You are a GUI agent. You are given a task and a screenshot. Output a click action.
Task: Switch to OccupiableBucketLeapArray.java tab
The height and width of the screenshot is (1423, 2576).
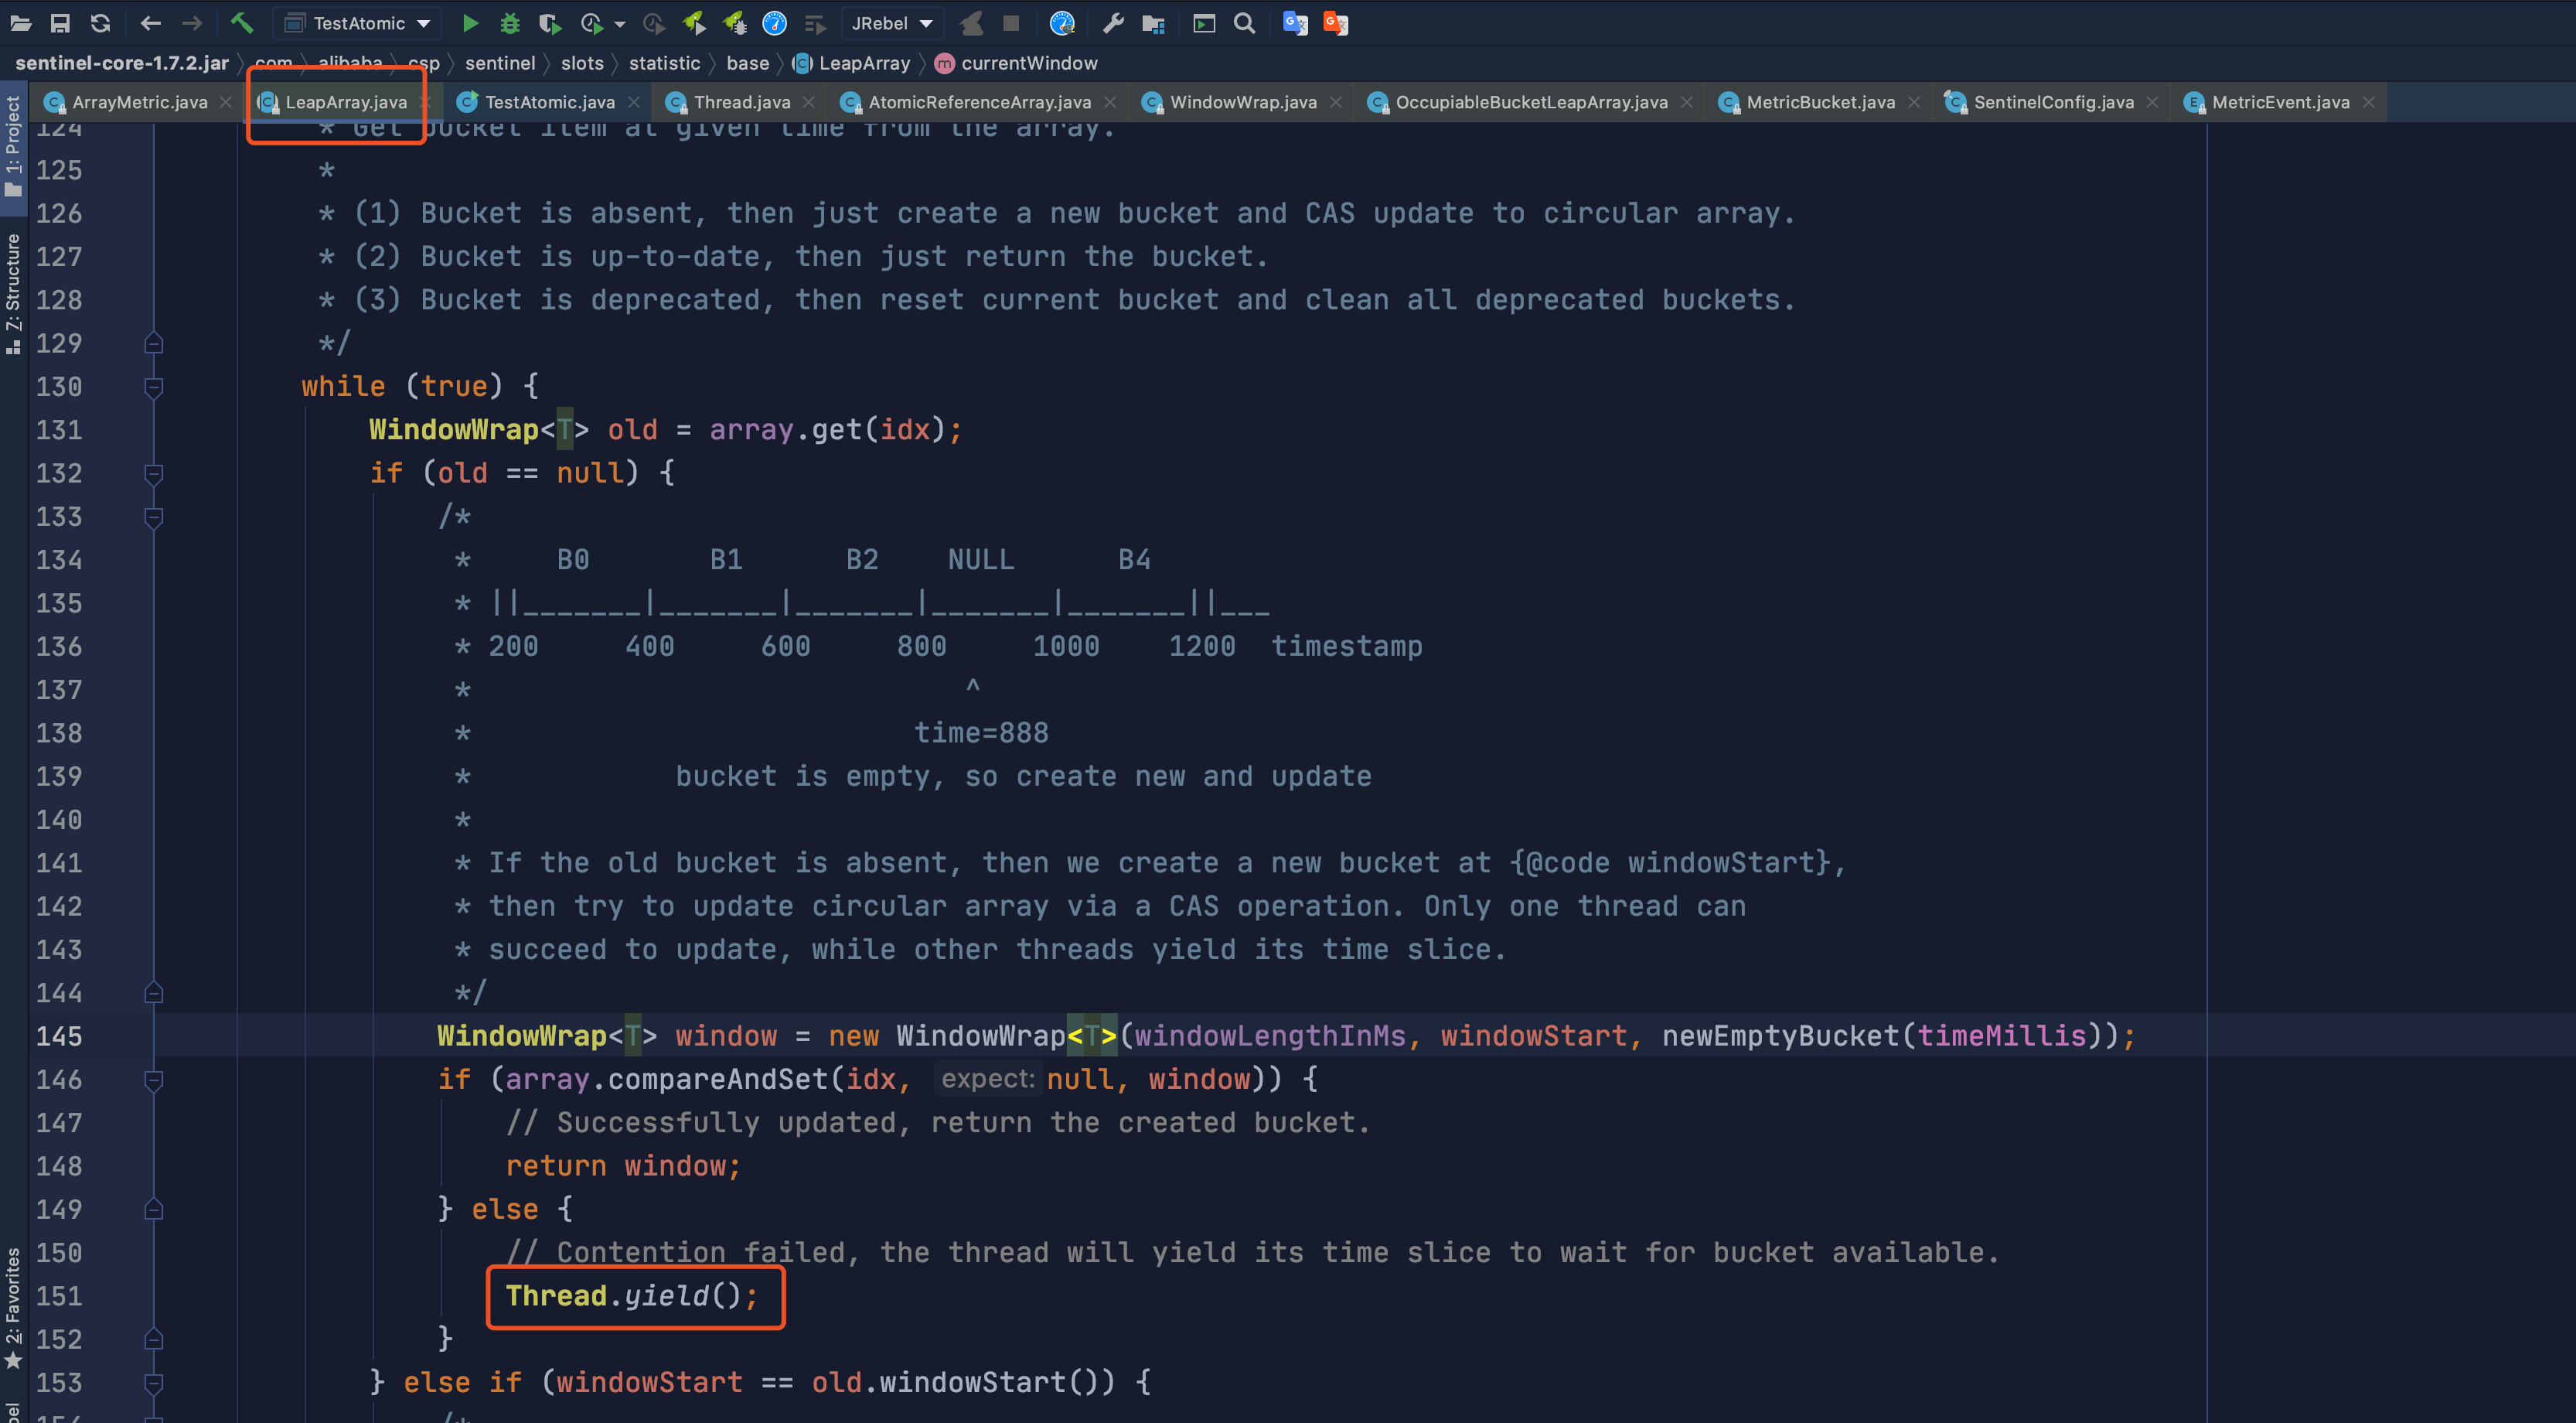1530,102
